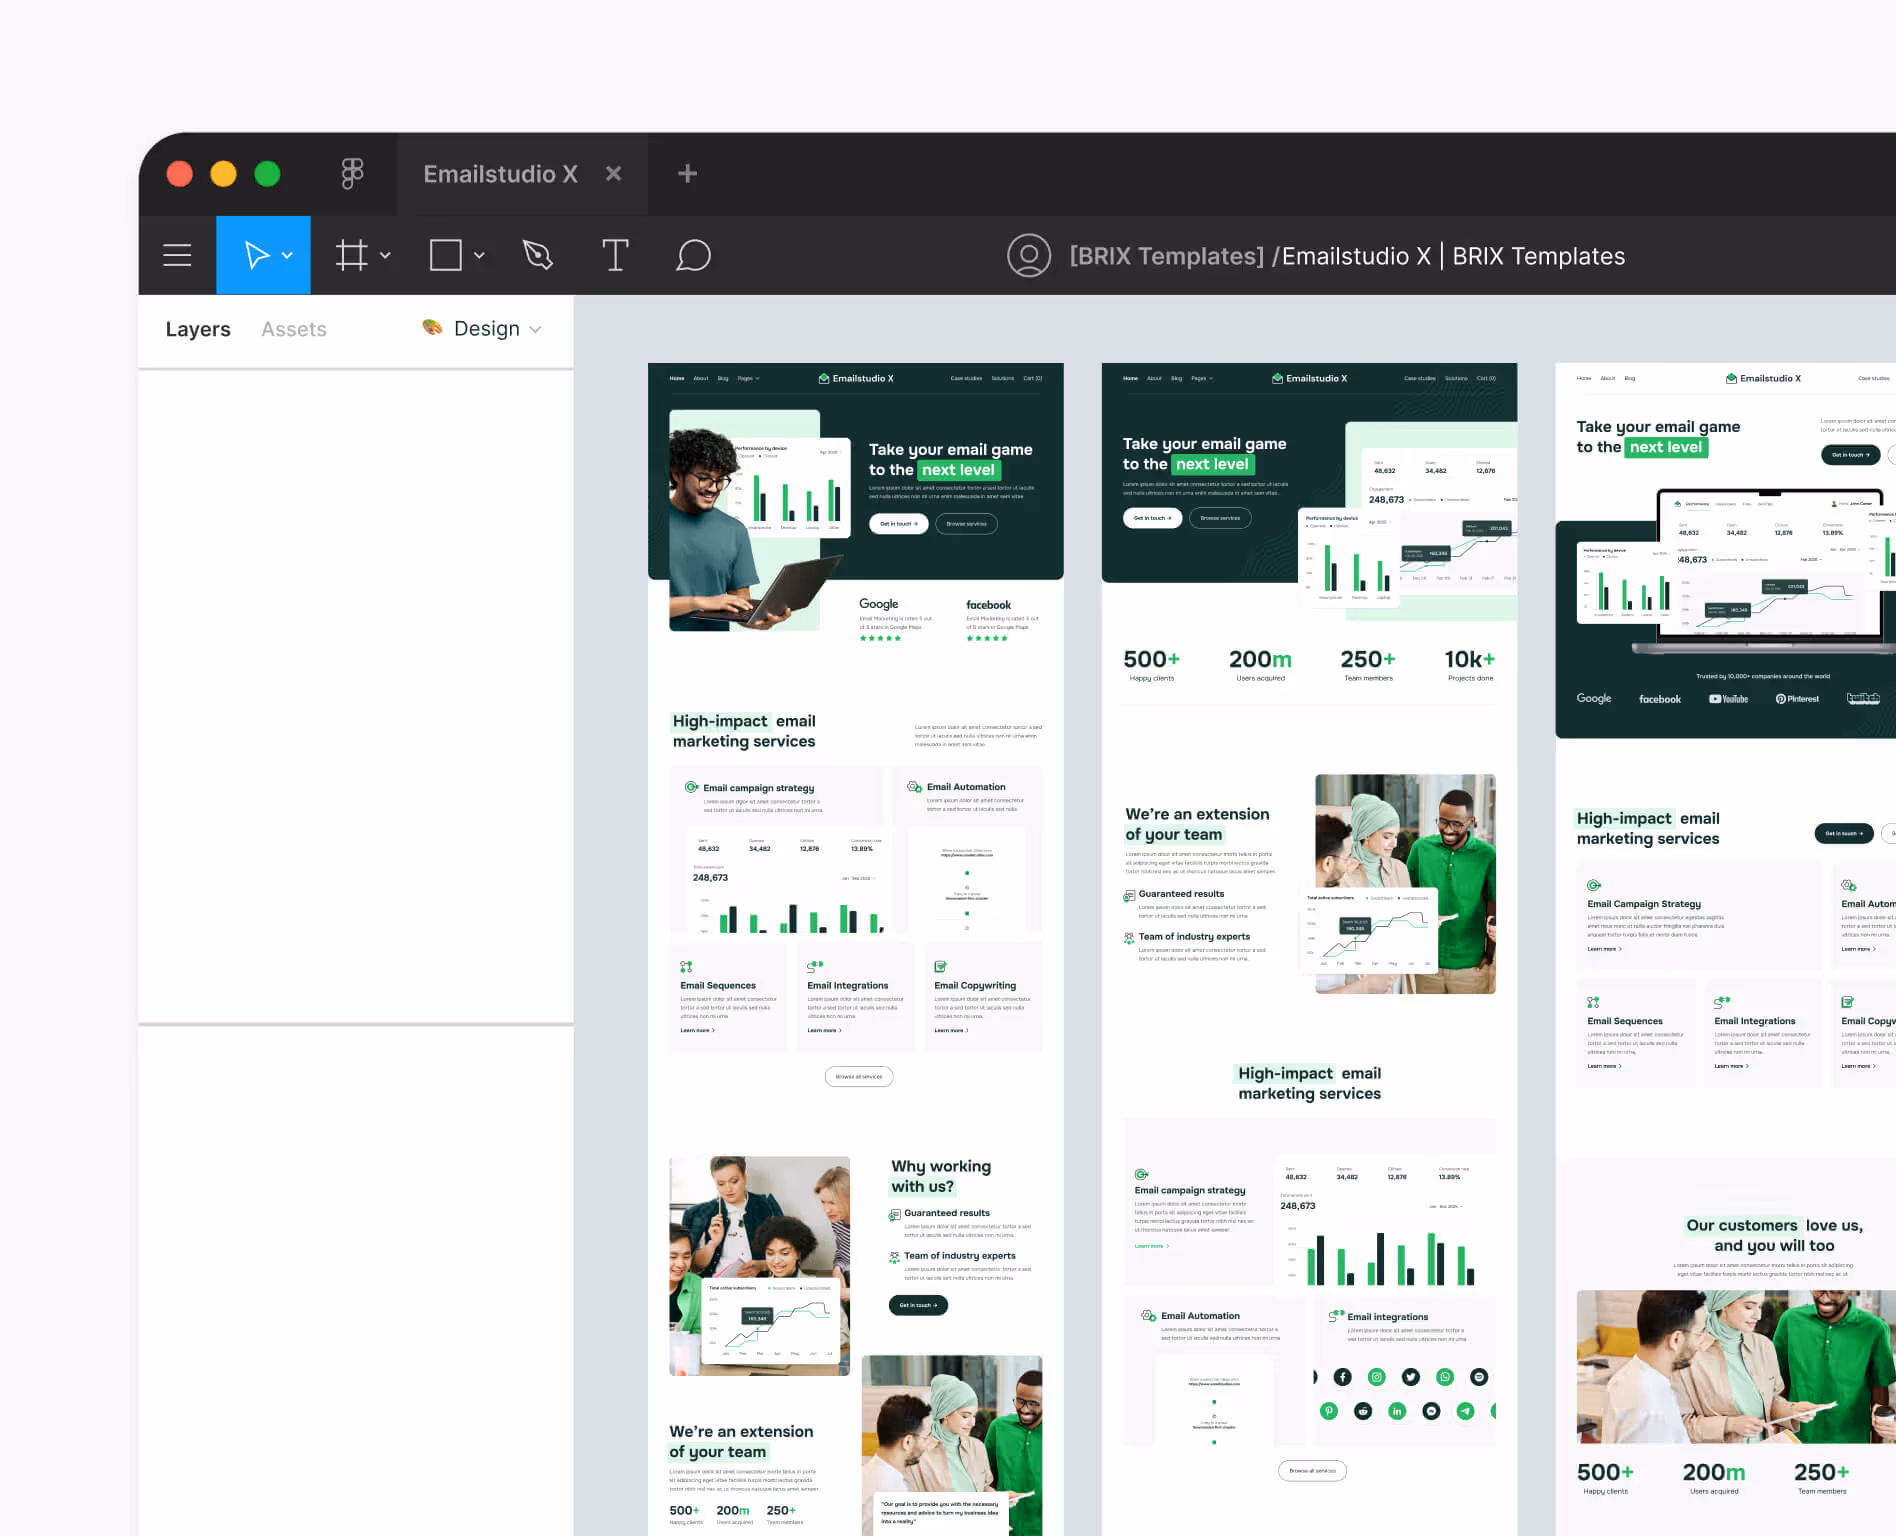This screenshot has width=1896, height=1536.
Task: Select the Move tool
Action: pos(255,255)
